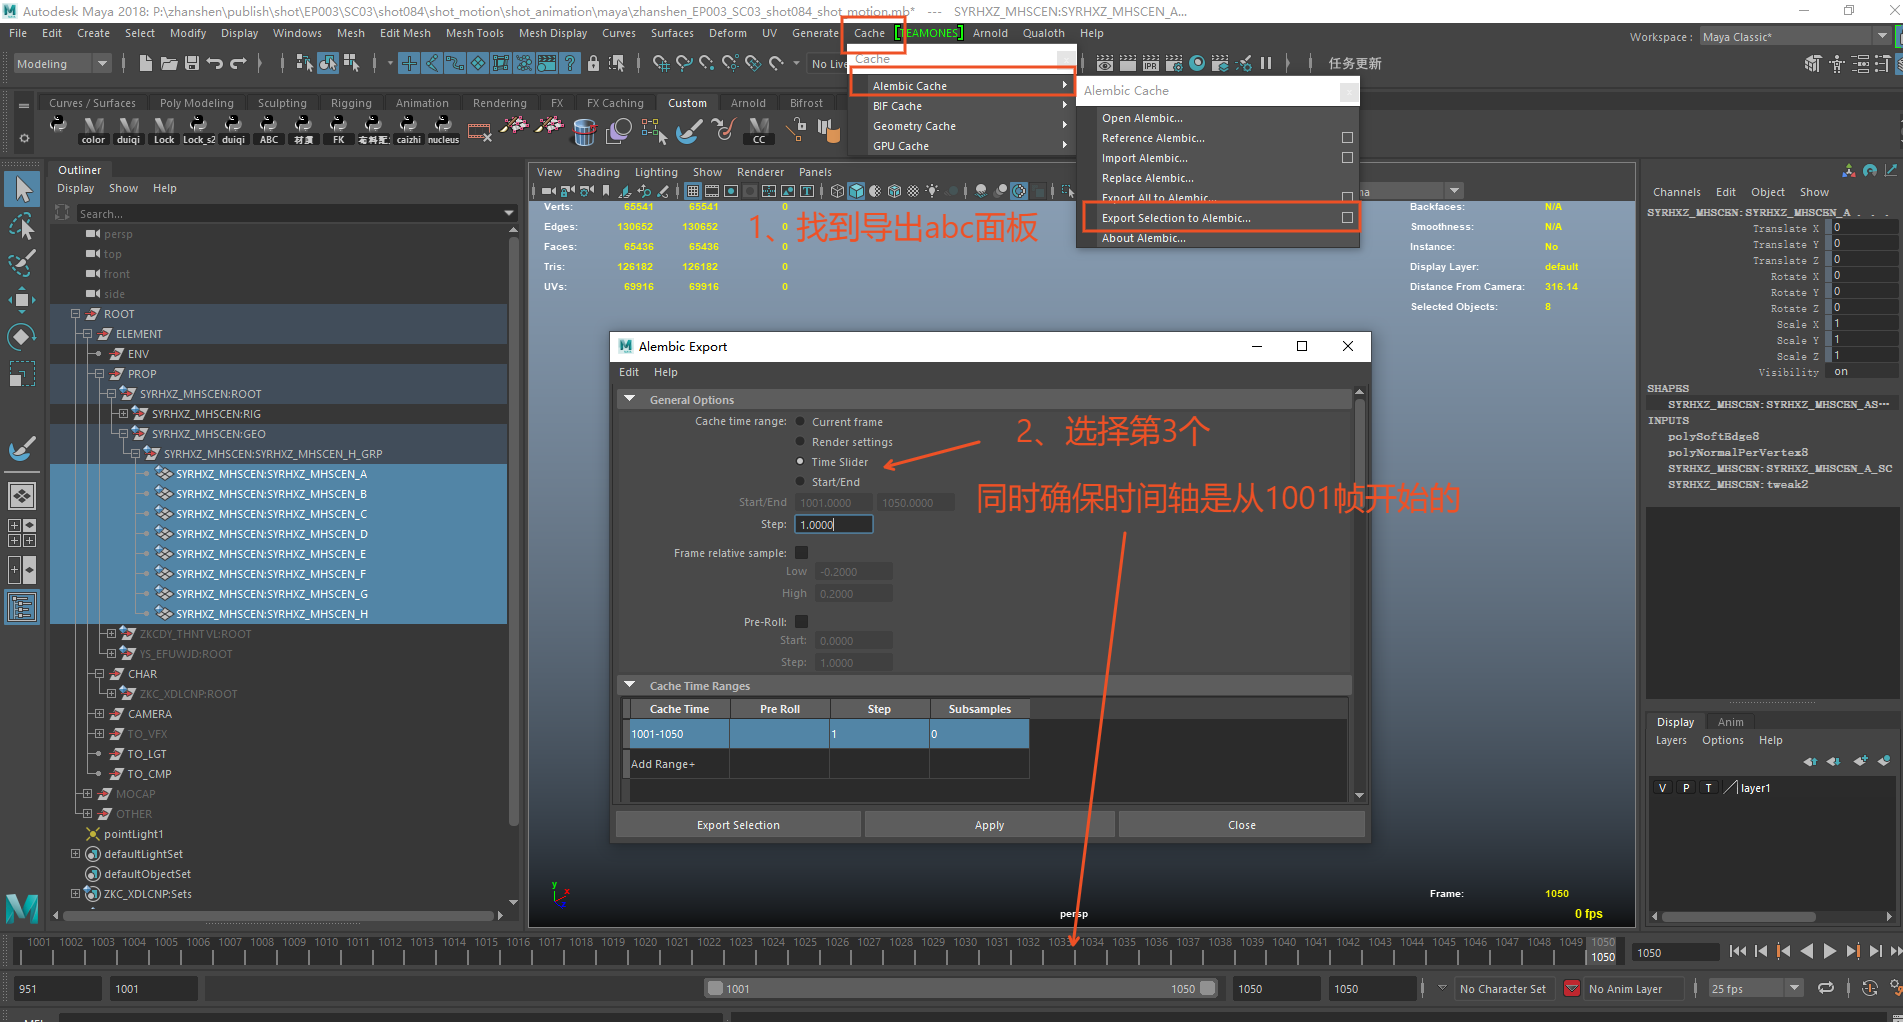Select the Current frame radio option
The width and height of the screenshot is (1903, 1022).
coord(800,422)
